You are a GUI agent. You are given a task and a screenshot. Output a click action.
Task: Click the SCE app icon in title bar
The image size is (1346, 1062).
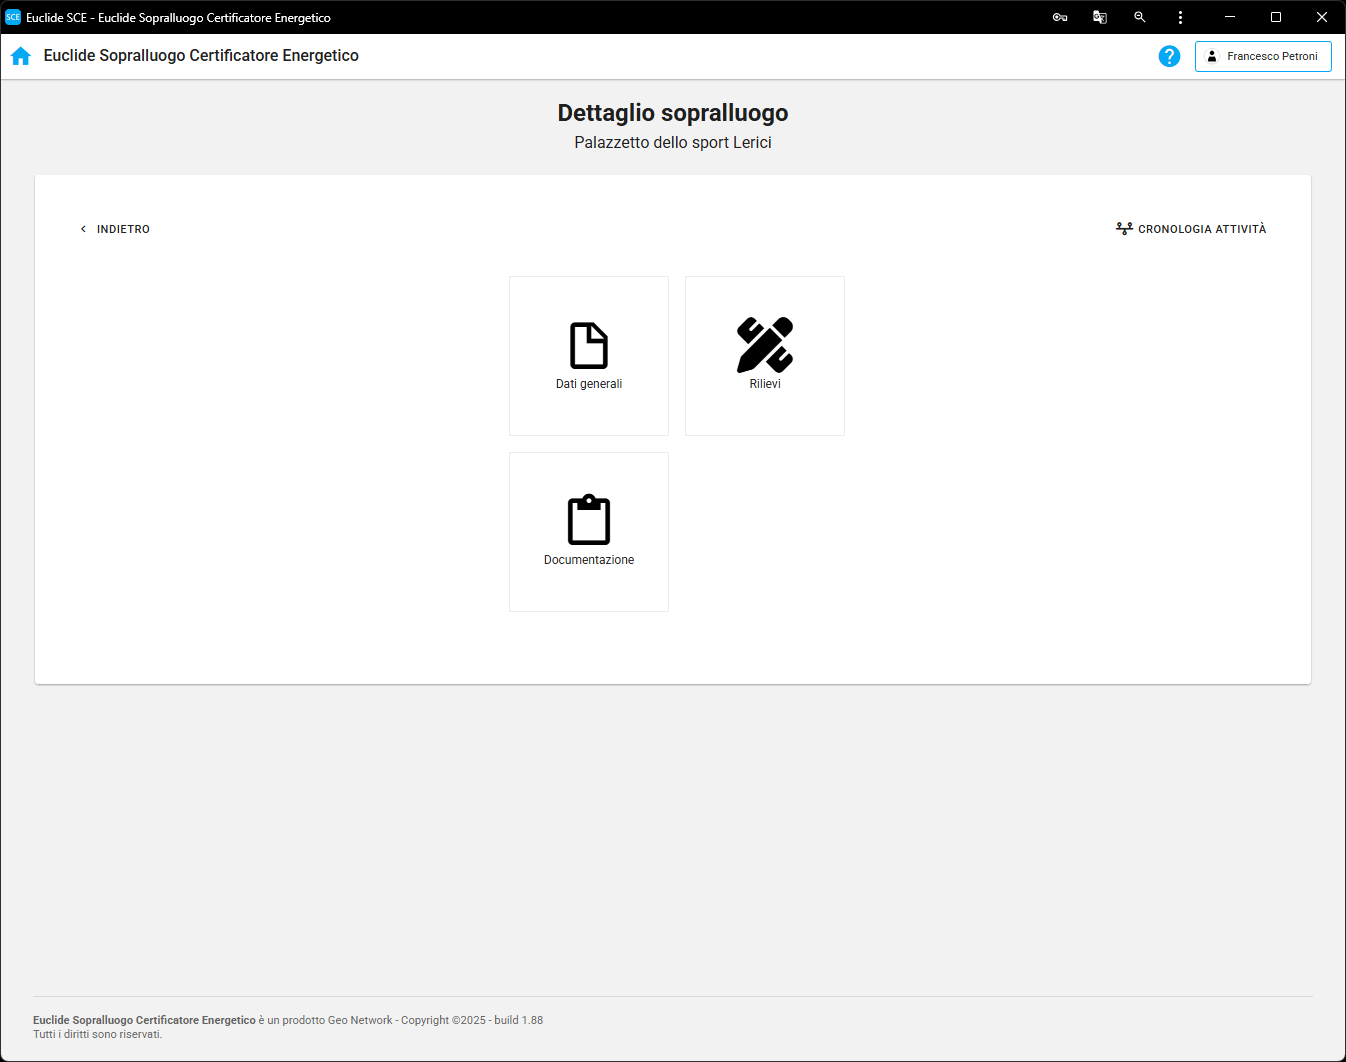click(13, 17)
